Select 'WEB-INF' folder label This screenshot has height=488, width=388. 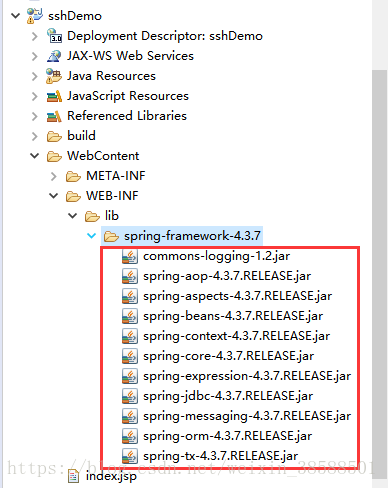point(112,196)
